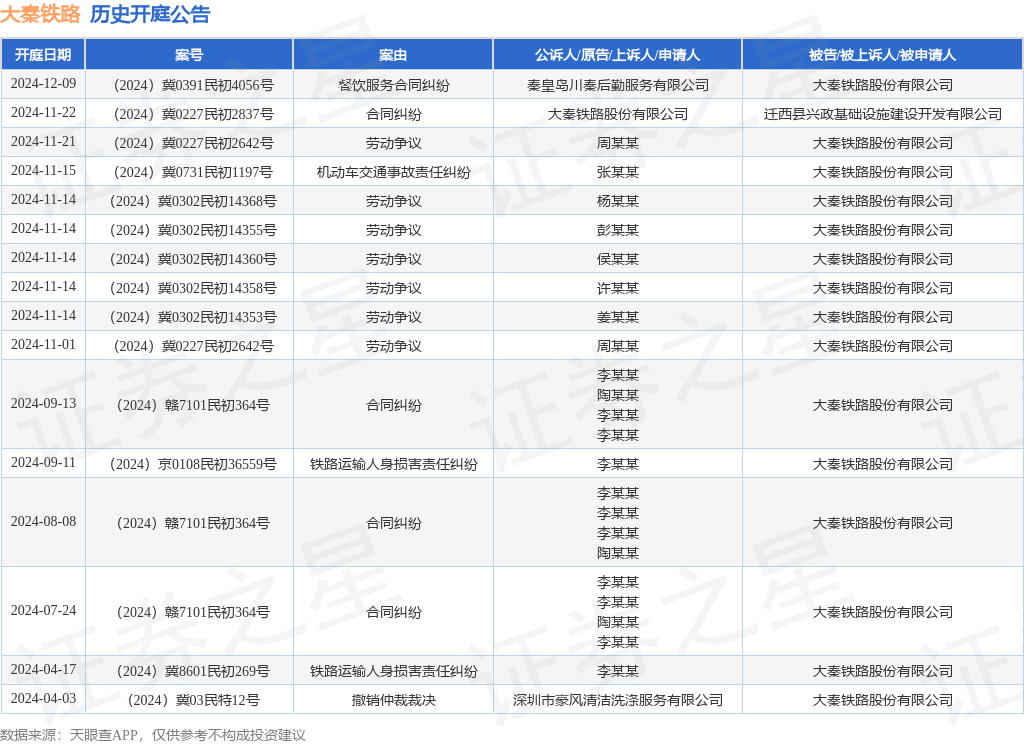This screenshot has width=1024, height=744.
Task: Click the date 2024-12-09
Action: [x=43, y=84]
